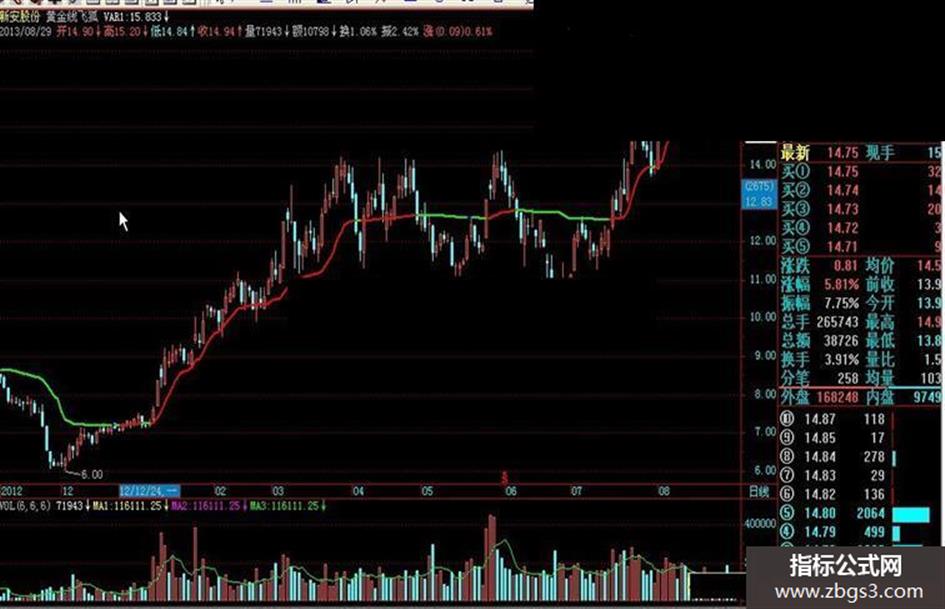Click tick row ④ at price 14.79

841,532
